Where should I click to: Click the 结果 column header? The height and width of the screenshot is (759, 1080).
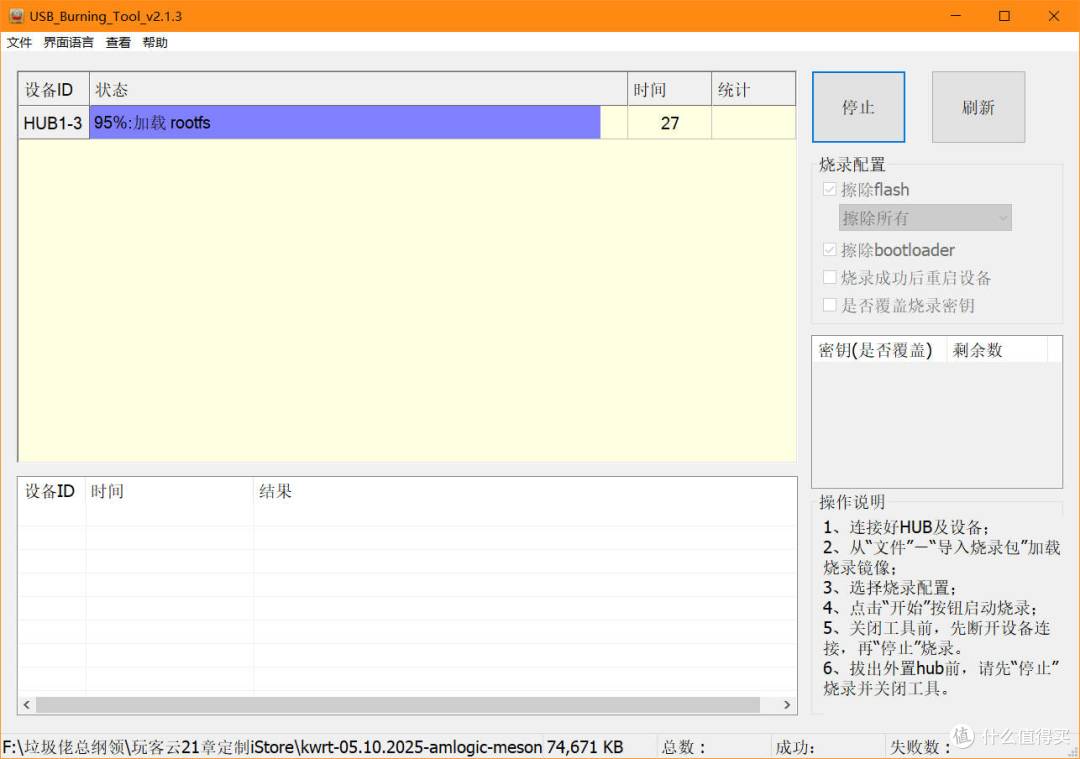coord(525,491)
